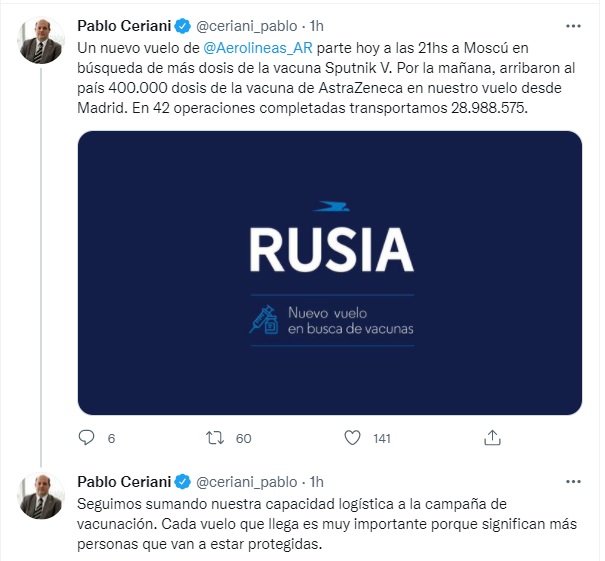Open the share icon on first tweet
This screenshot has height=561, width=605.
tap(492, 438)
